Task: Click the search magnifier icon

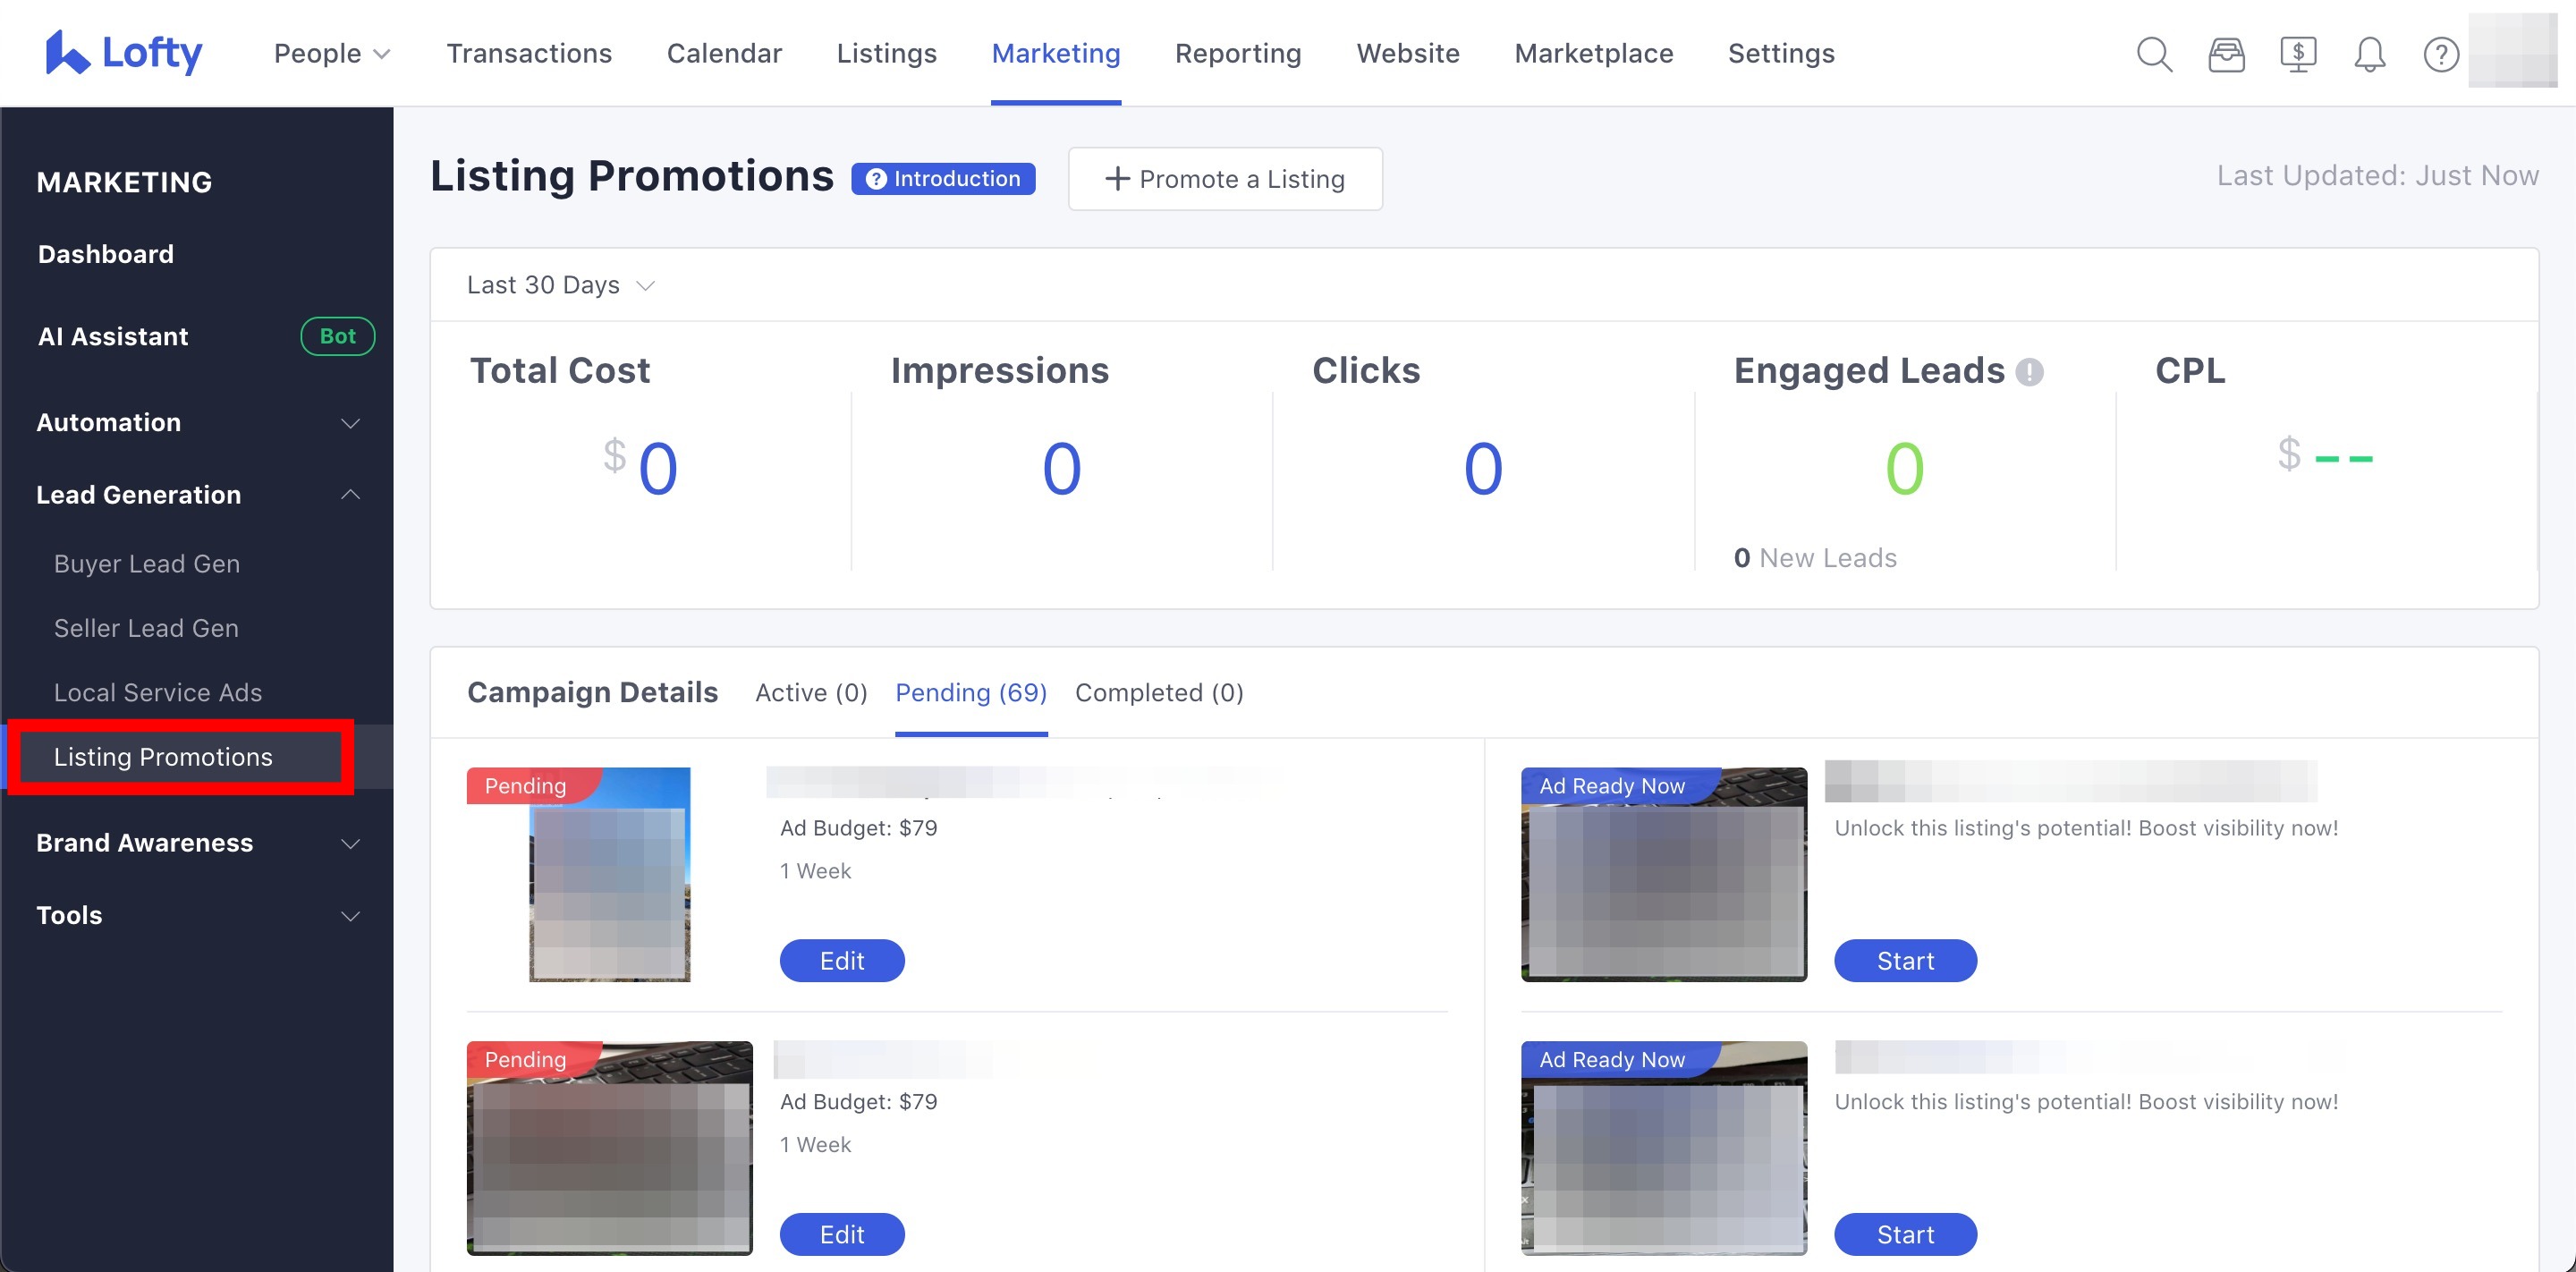Action: pos(2154,54)
